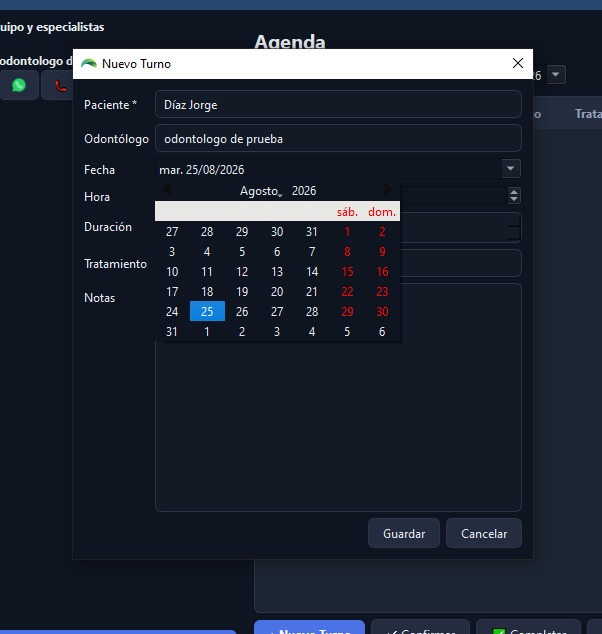The image size is (602, 634).
Task: Open WhatsApp chat icon in Agenda window
Action: click(x=19, y=85)
